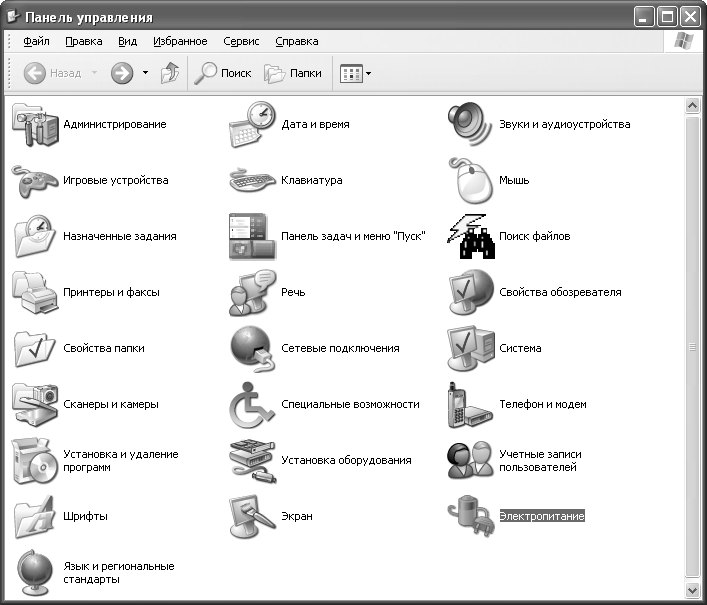Open the Шрифты fonts folder icon

coord(35,517)
